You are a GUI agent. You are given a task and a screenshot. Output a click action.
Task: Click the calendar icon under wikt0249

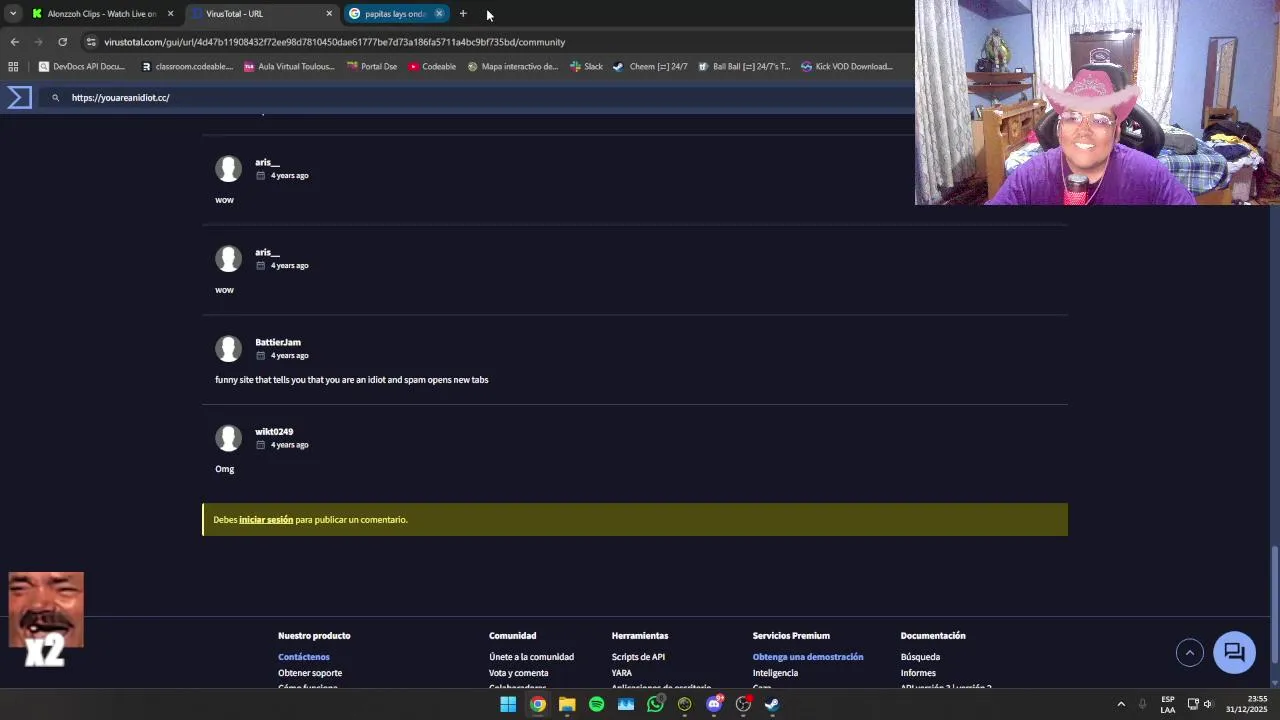[261, 445]
